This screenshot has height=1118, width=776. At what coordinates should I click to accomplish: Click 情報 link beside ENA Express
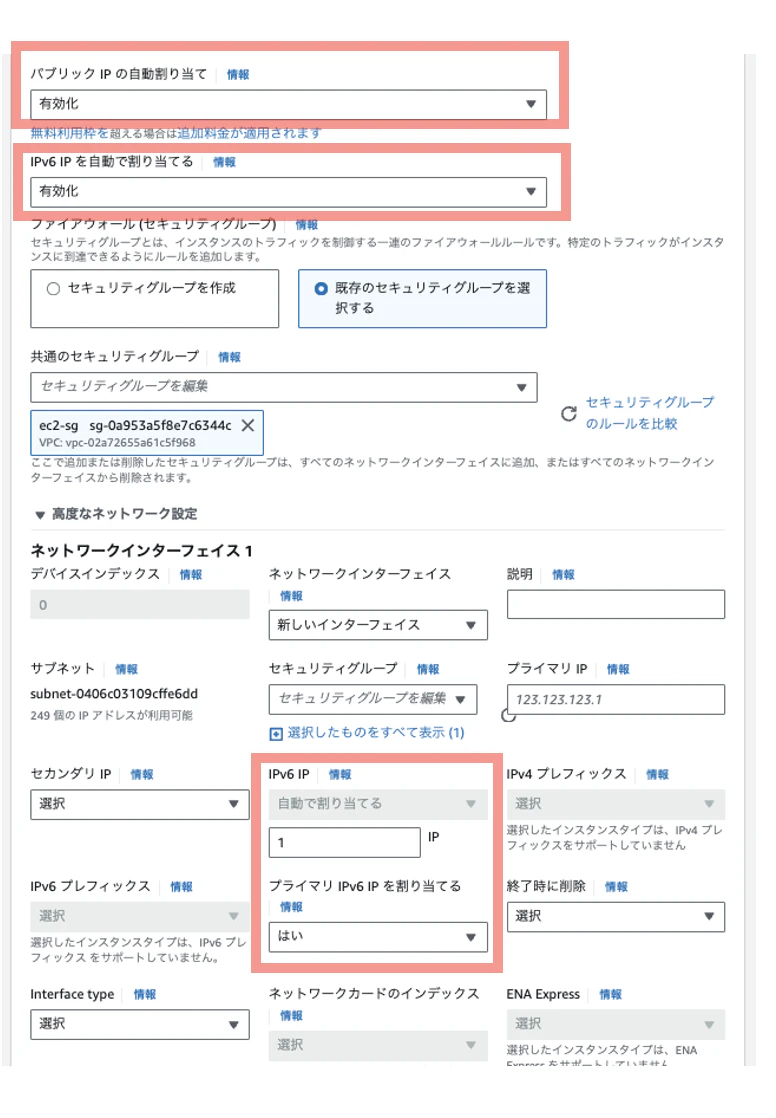611,995
